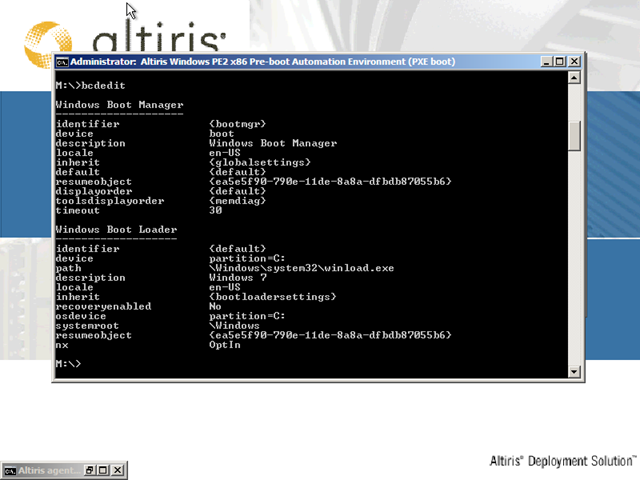Click the console scrollbar up arrow
The width and height of the screenshot is (640, 480).
pos(574,78)
